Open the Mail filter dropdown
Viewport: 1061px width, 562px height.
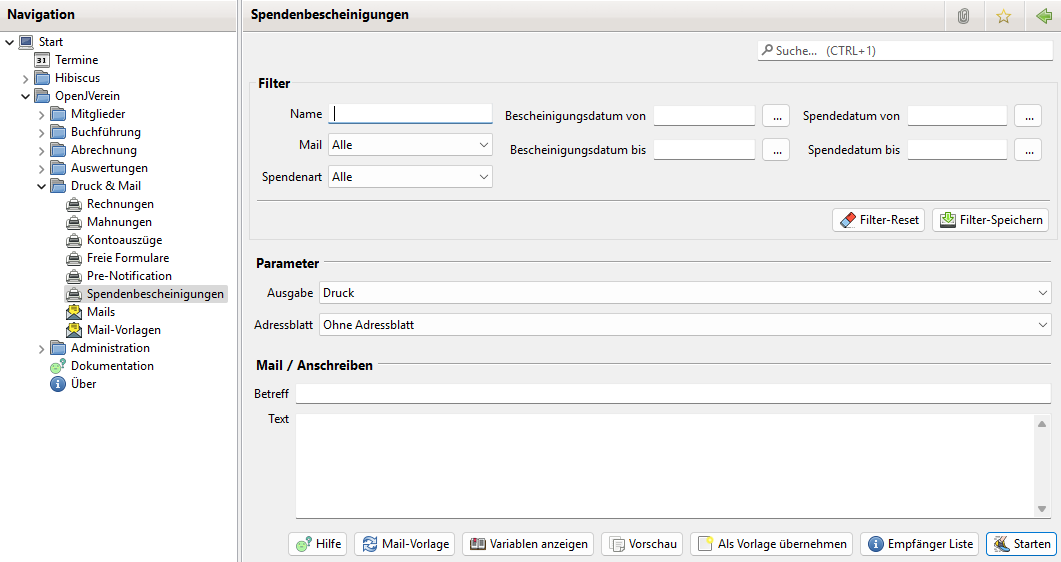[410, 145]
